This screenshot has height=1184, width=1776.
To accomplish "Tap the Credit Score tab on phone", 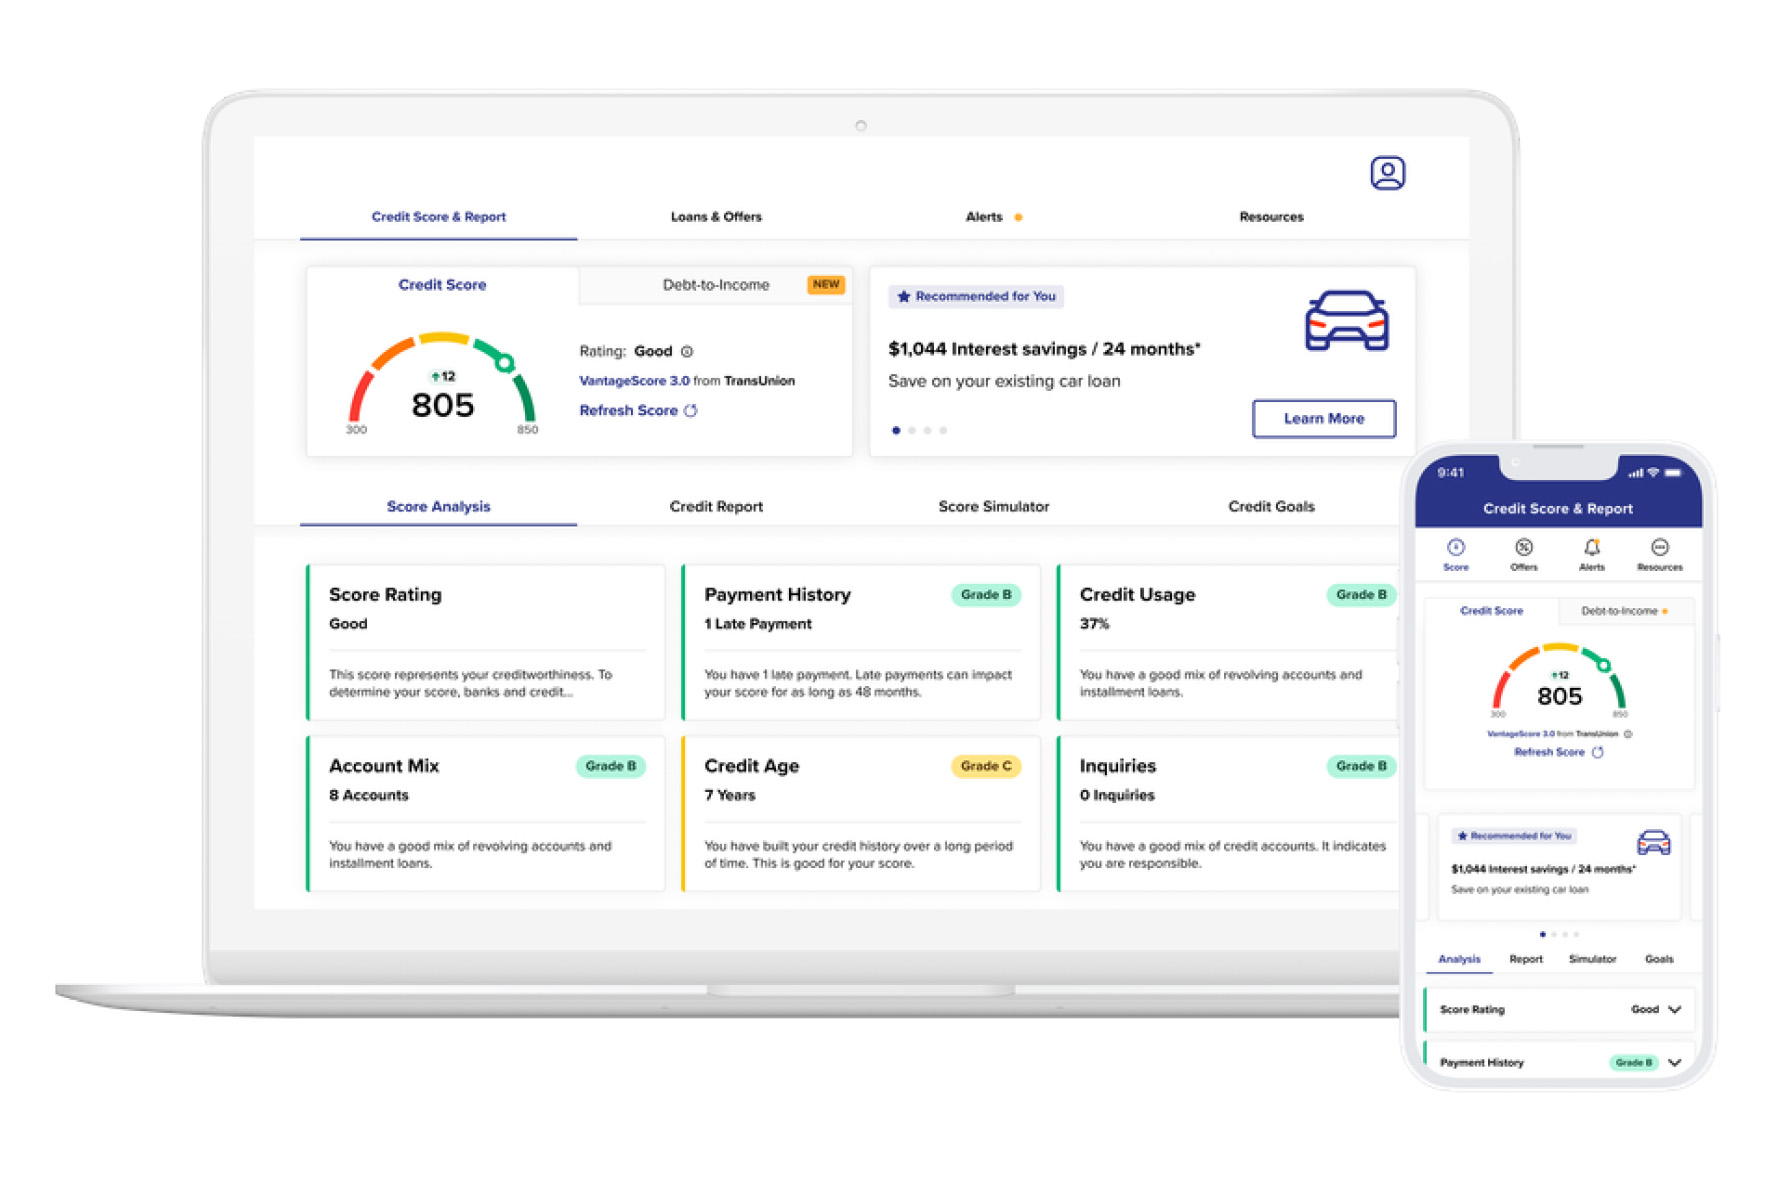I will click(x=1491, y=611).
